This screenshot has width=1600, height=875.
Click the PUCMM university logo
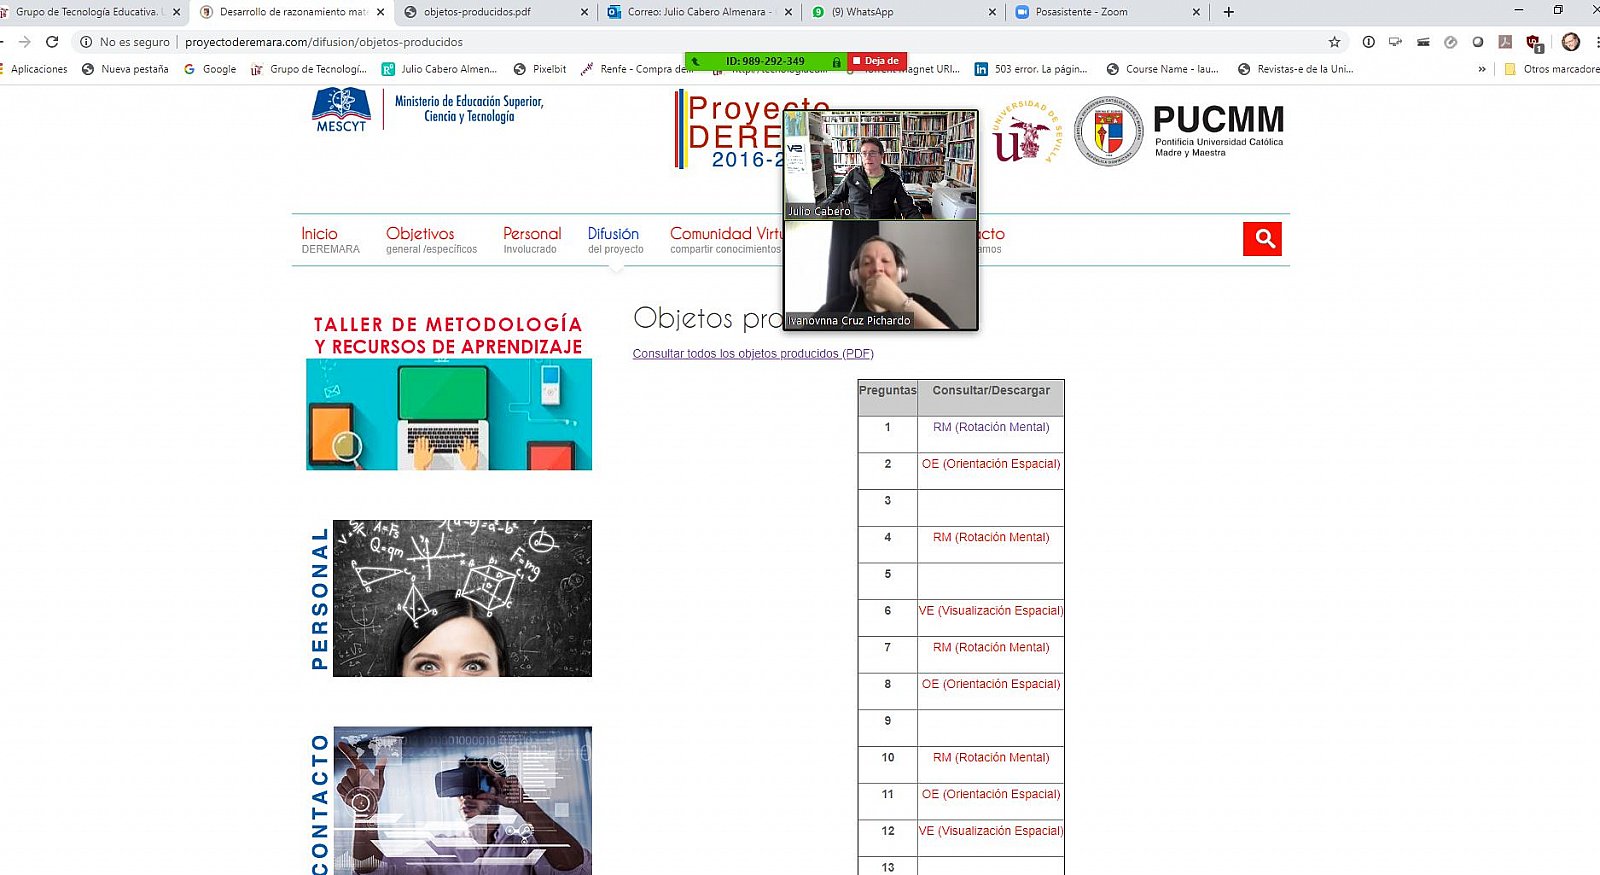pos(1180,131)
